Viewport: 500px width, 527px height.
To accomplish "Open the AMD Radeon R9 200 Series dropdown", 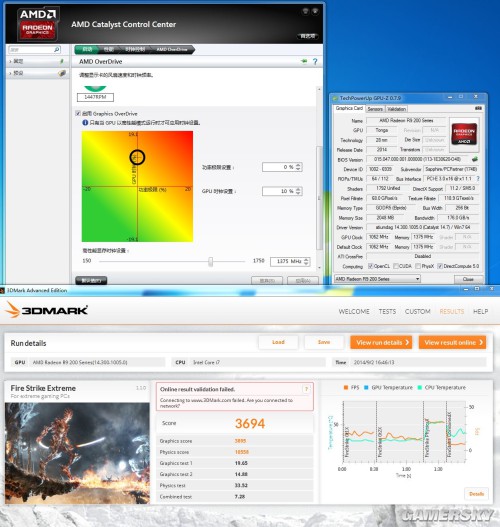I will (x=377, y=279).
